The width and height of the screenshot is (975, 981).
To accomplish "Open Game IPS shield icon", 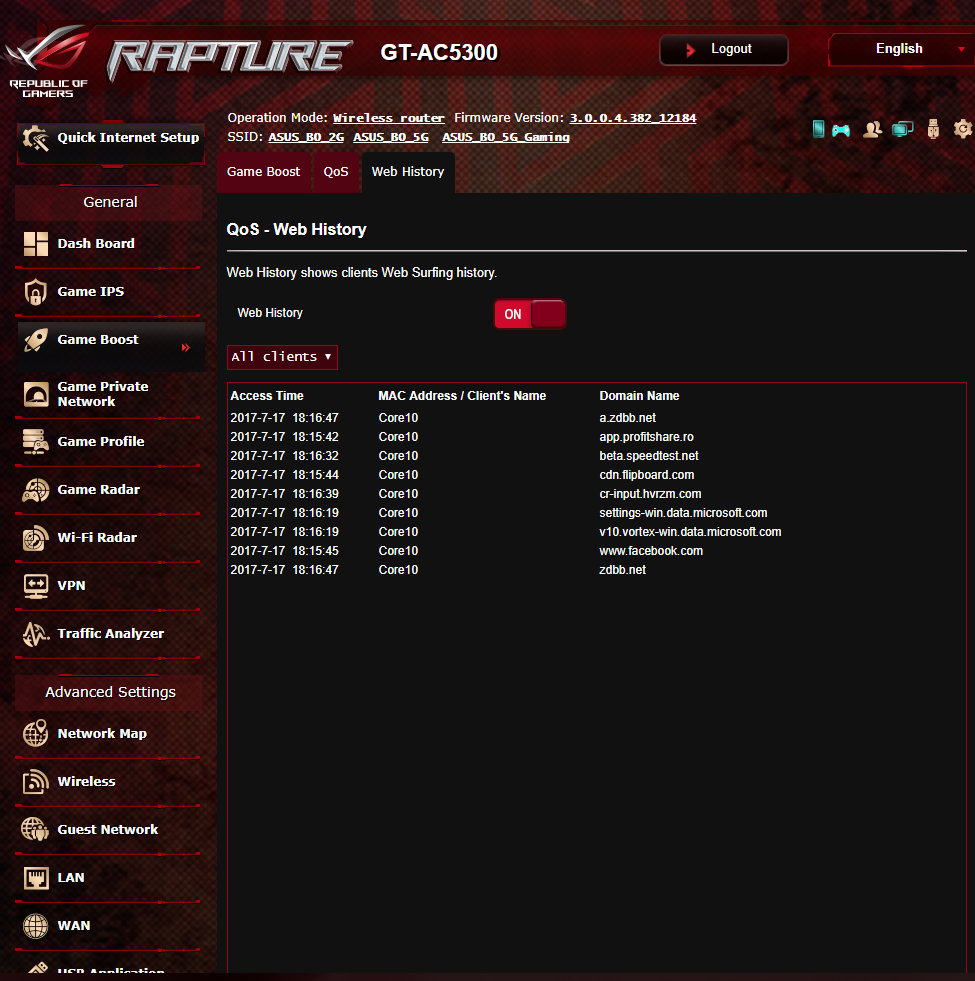I will pos(36,292).
